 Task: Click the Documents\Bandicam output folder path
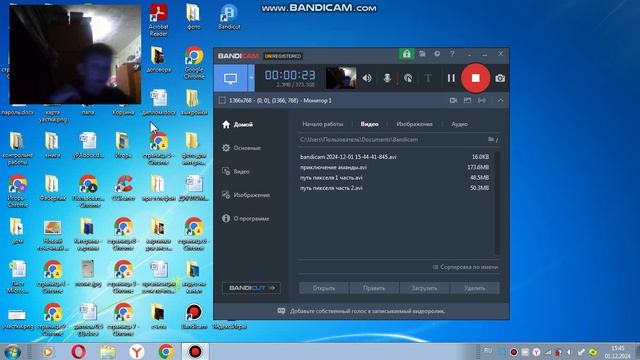coord(359,140)
